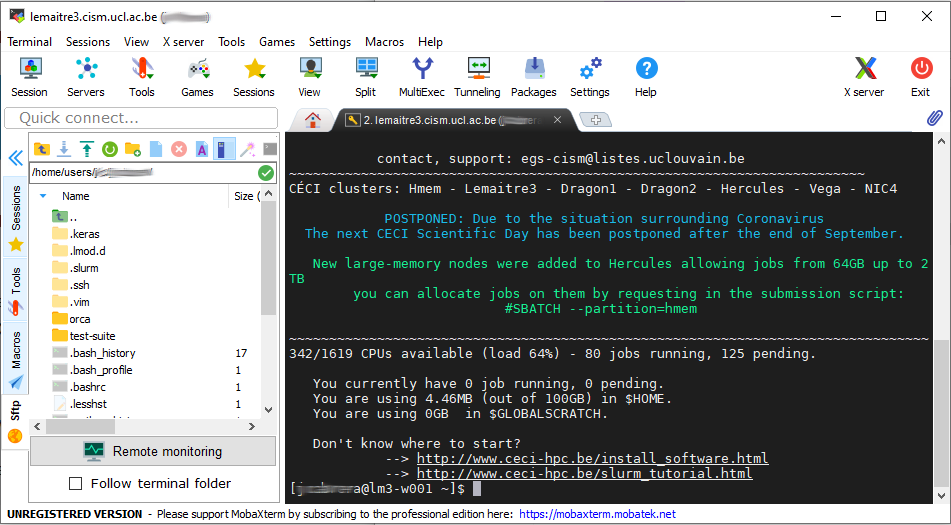The image size is (951, 525).
Task: Toggle the highlighted blue panel icon in SFTP toolbar
Action: pos(224,149)
